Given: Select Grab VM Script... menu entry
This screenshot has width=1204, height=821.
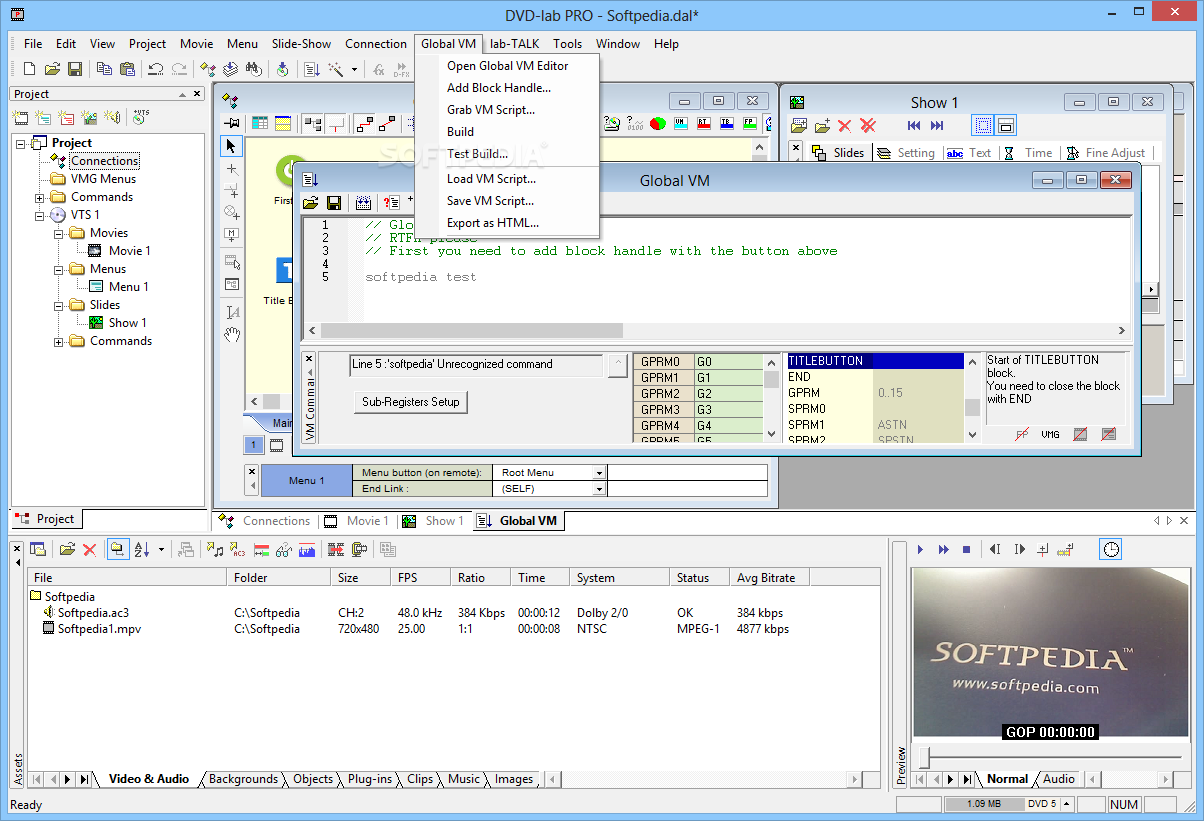Looking at the screenshot, I should (x=491, y=110).
